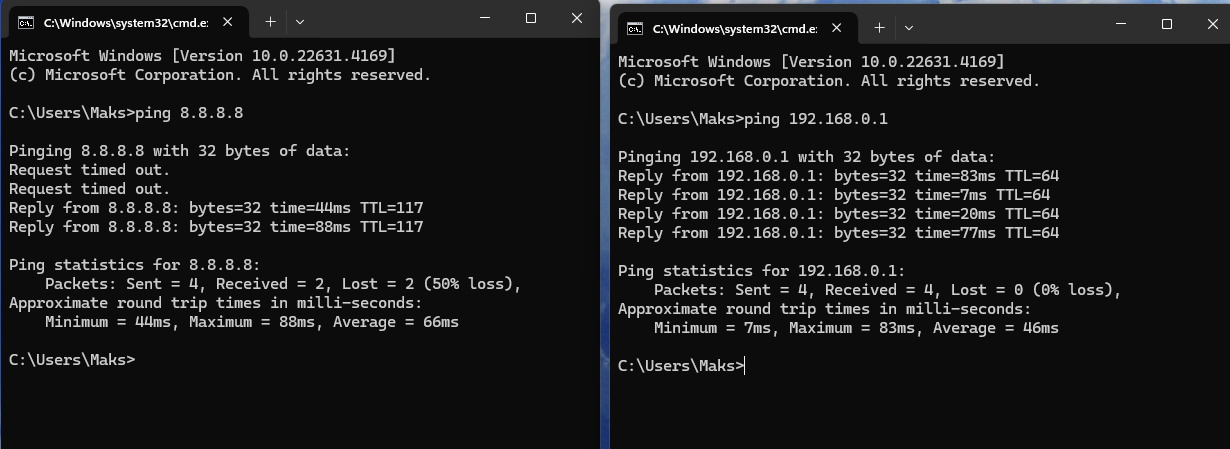Click the reply line with time=77ms
The image size is (1230, 449).
[x=839, y=233]
